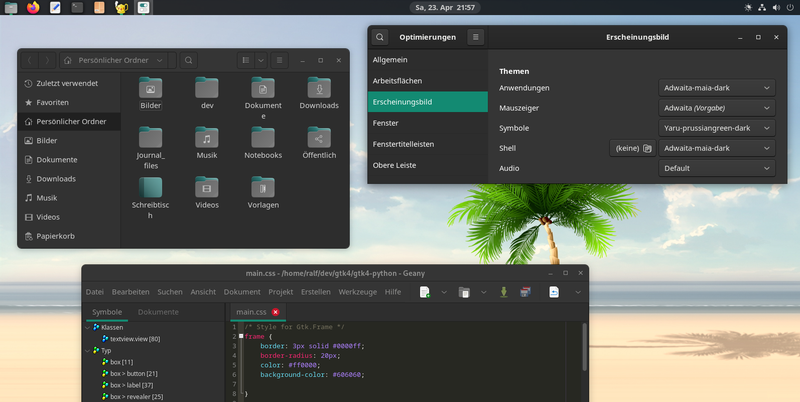Open Allgemein in Optimierungen sidebar
Viewport: 800px width, 402px height.
(428, 60)
